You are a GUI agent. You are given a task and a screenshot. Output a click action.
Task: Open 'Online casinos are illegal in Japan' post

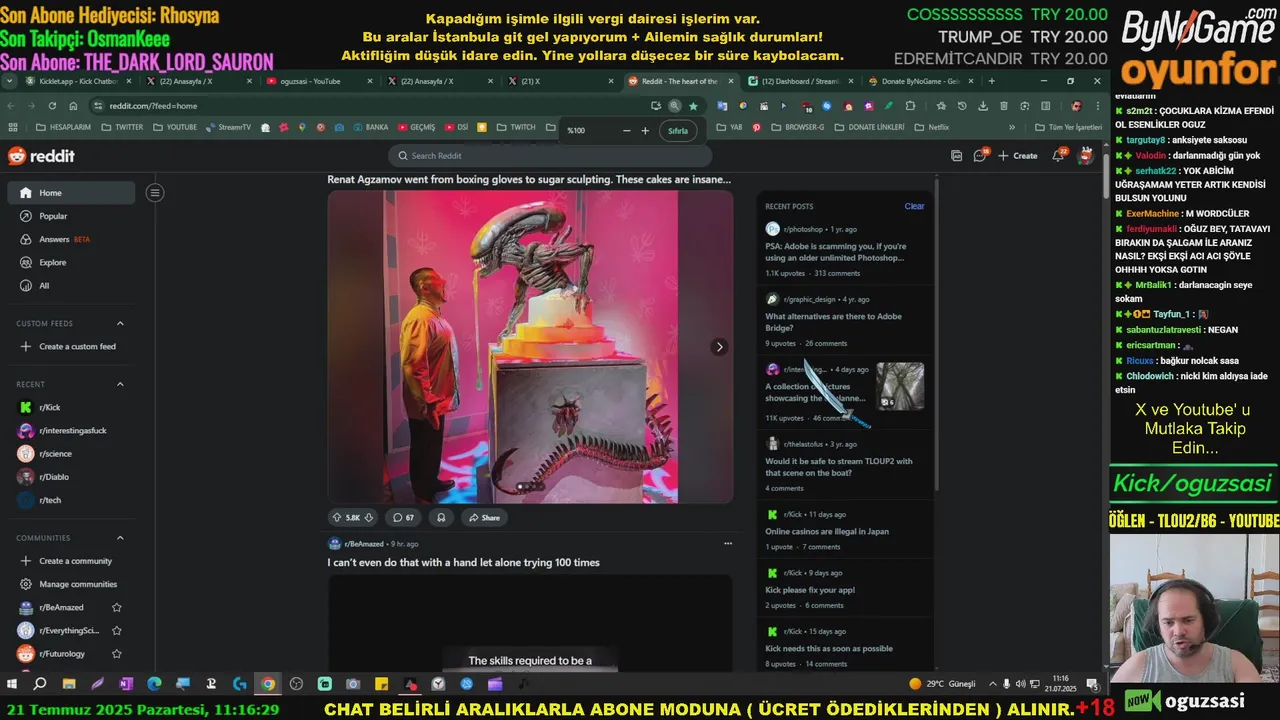[826, 531]
